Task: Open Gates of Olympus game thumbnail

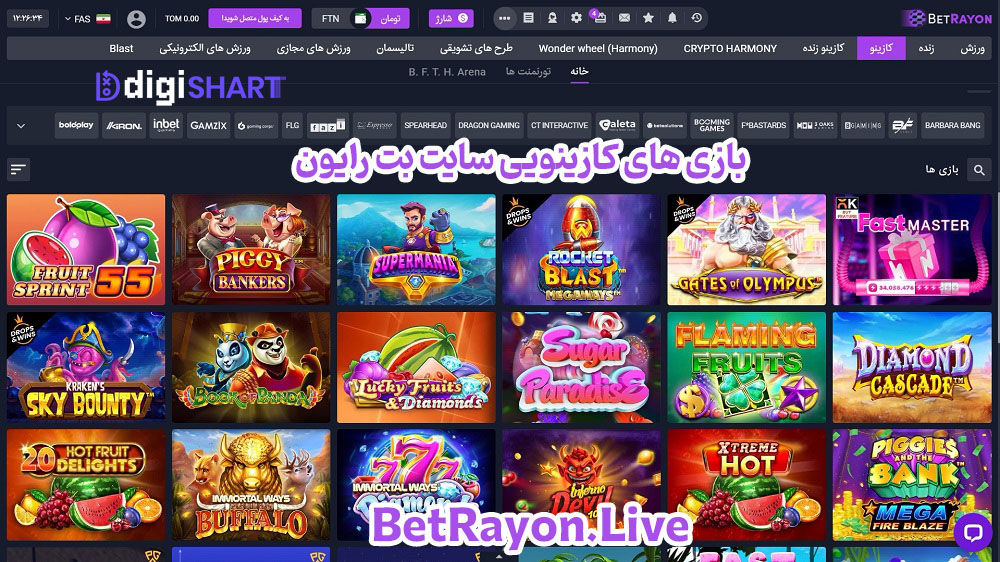Action: pyautogui.click(x=747, y=249)
